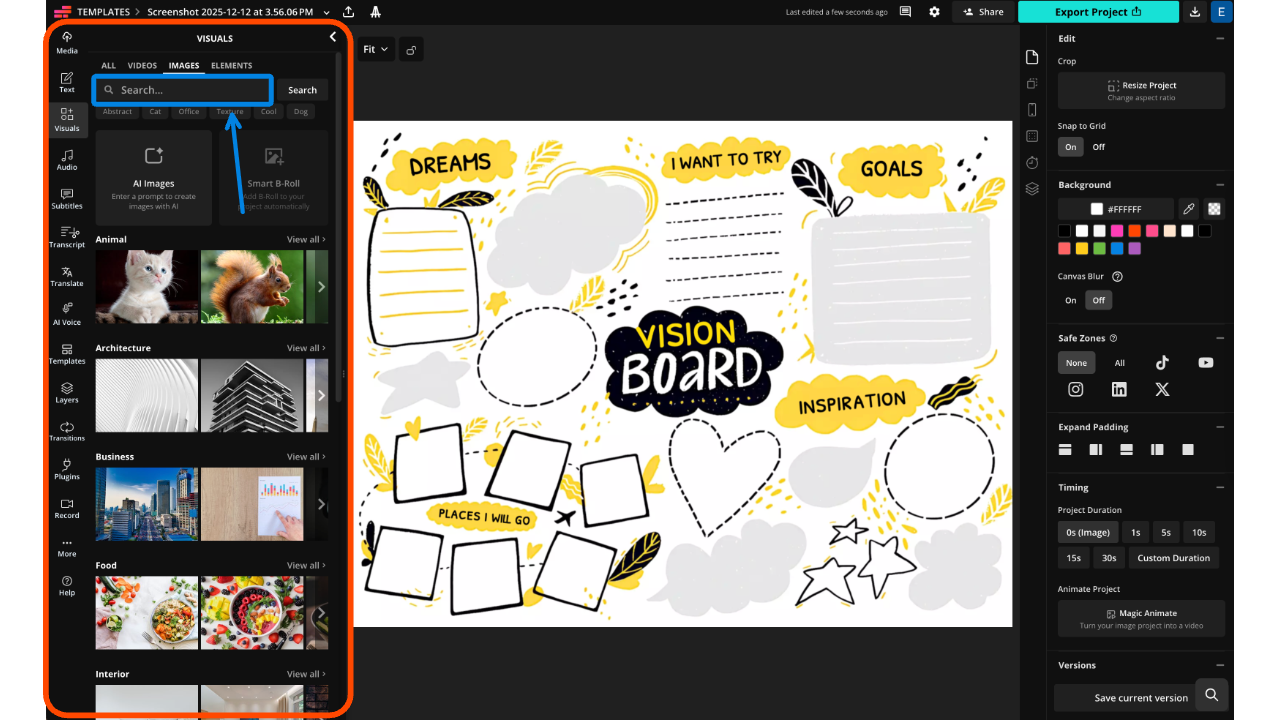Click the kitten image thumbnail under Animal

click(x=146, y=287)
